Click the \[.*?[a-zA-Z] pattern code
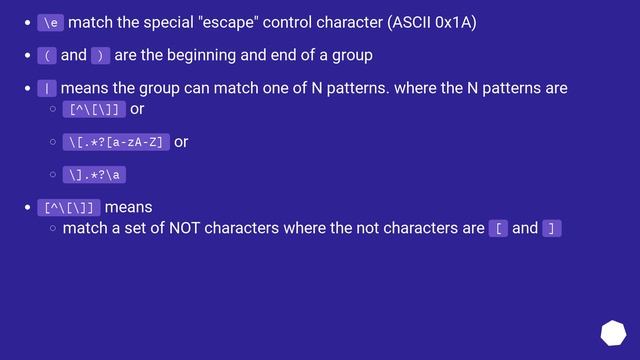Viewport: 640px width, 360px height. pos(116,142)
